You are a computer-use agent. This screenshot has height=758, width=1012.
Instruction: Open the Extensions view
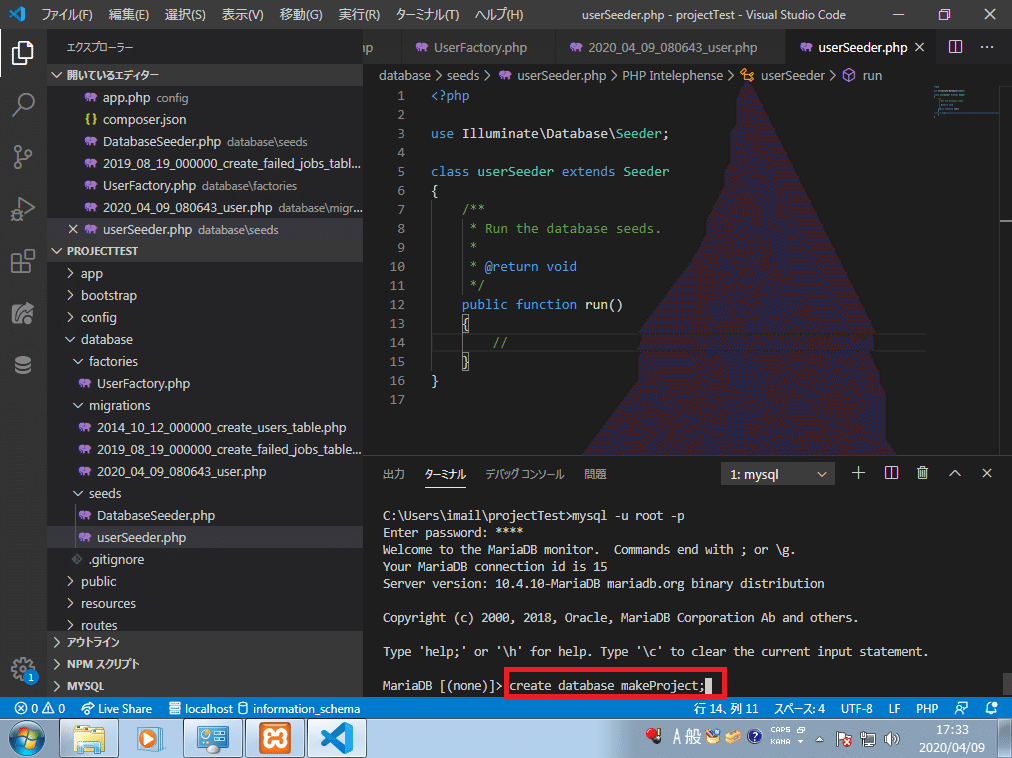[x=23, y=261]
